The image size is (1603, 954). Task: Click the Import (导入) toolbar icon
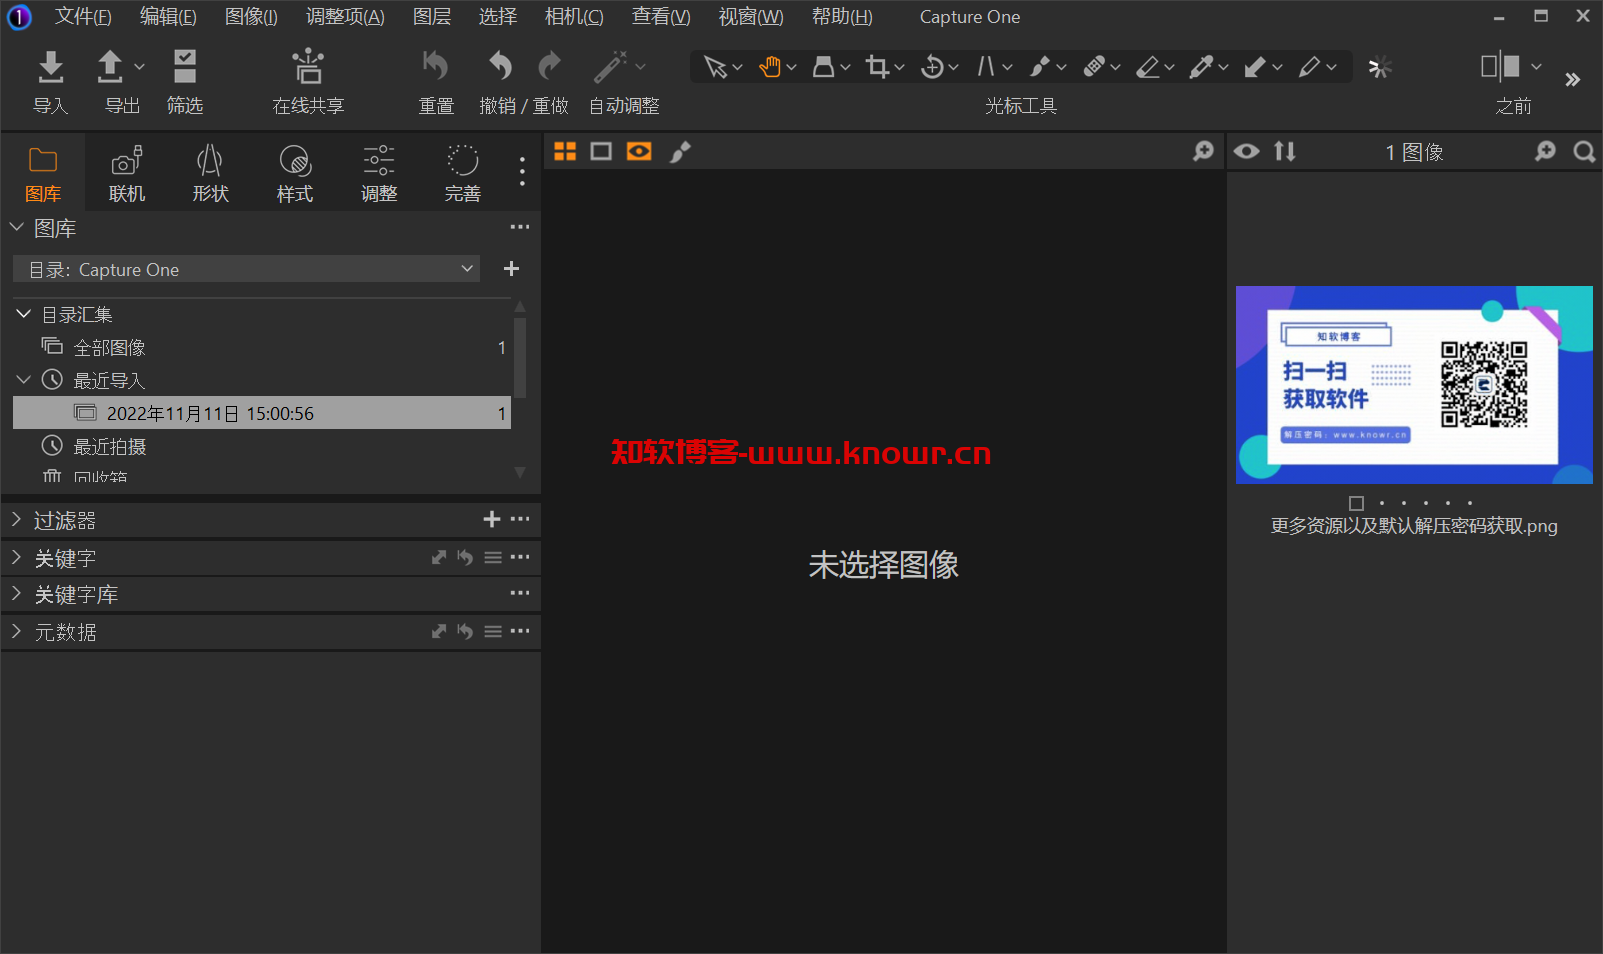pyautogui.click(x=50, y=67)
